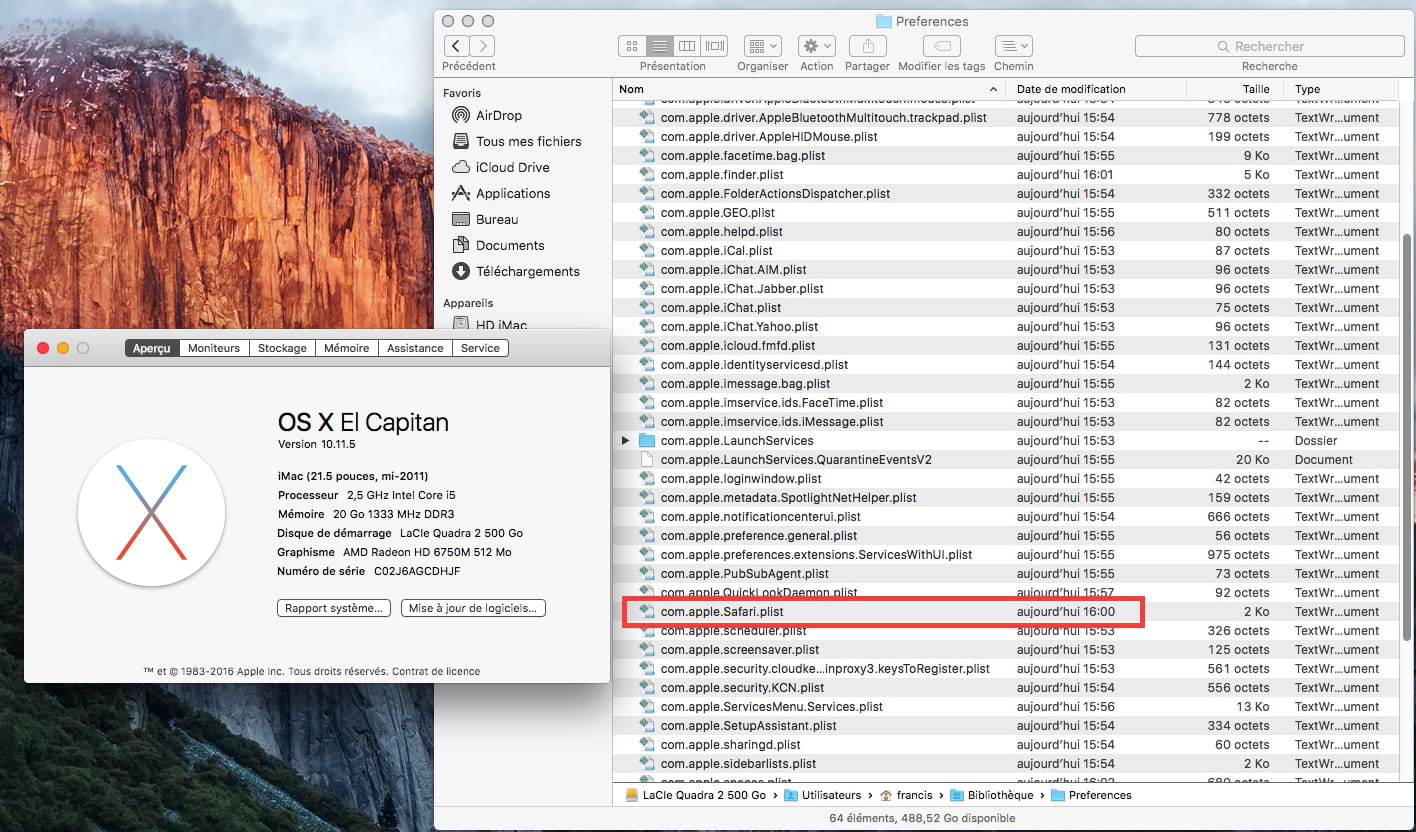1416x832 pixels.
Task: Click Utilisateurs in the path bar
Action: [822, 795]
